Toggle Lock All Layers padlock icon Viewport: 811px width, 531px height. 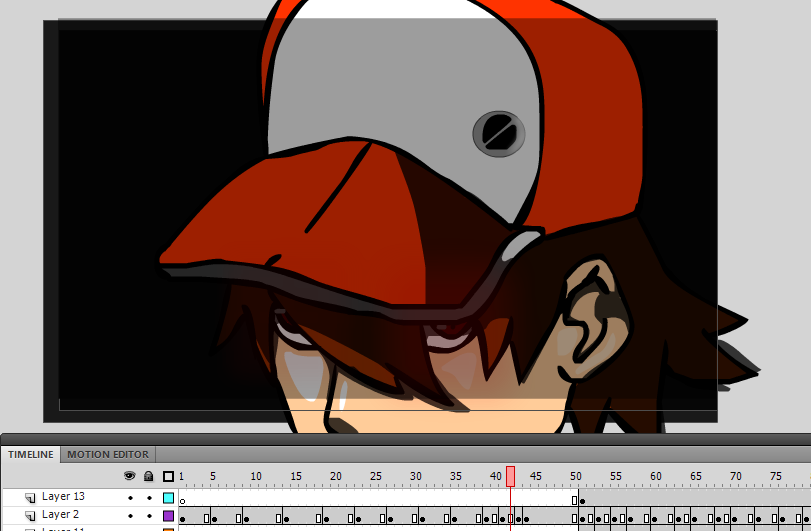click(148, 476)
